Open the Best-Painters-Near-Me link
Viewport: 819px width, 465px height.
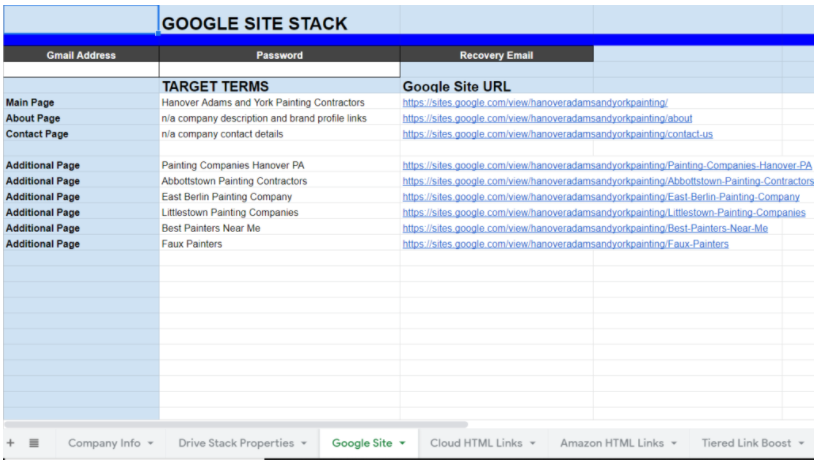[585, 228]
